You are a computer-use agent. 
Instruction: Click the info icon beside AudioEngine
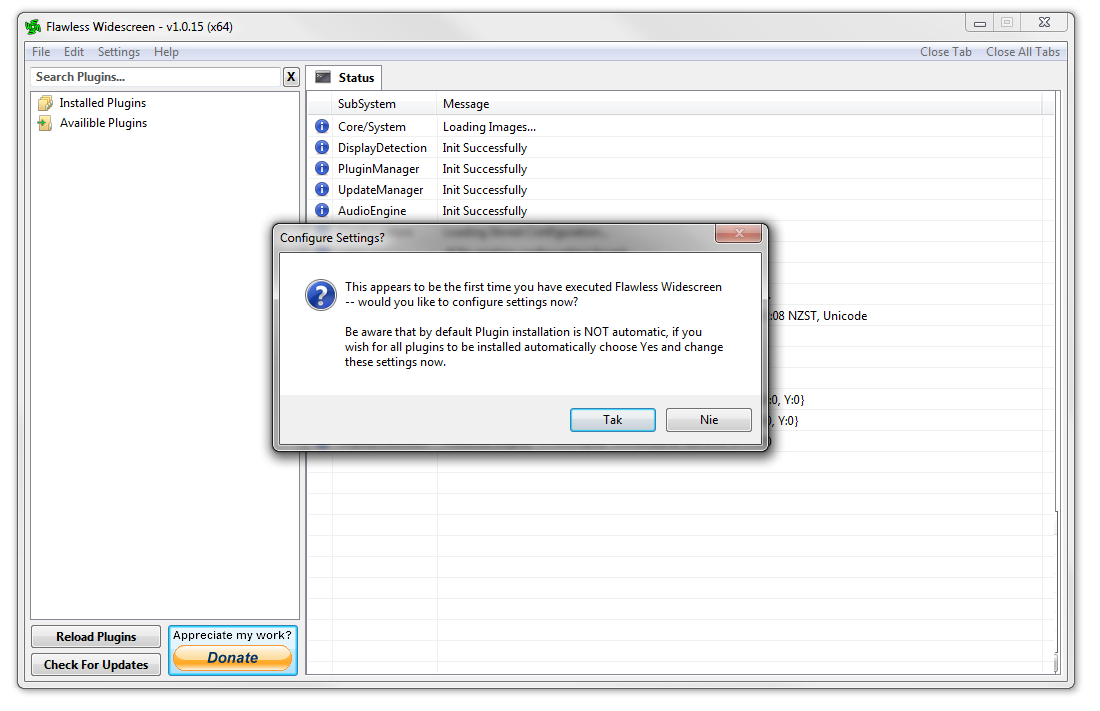pos(322,211)
